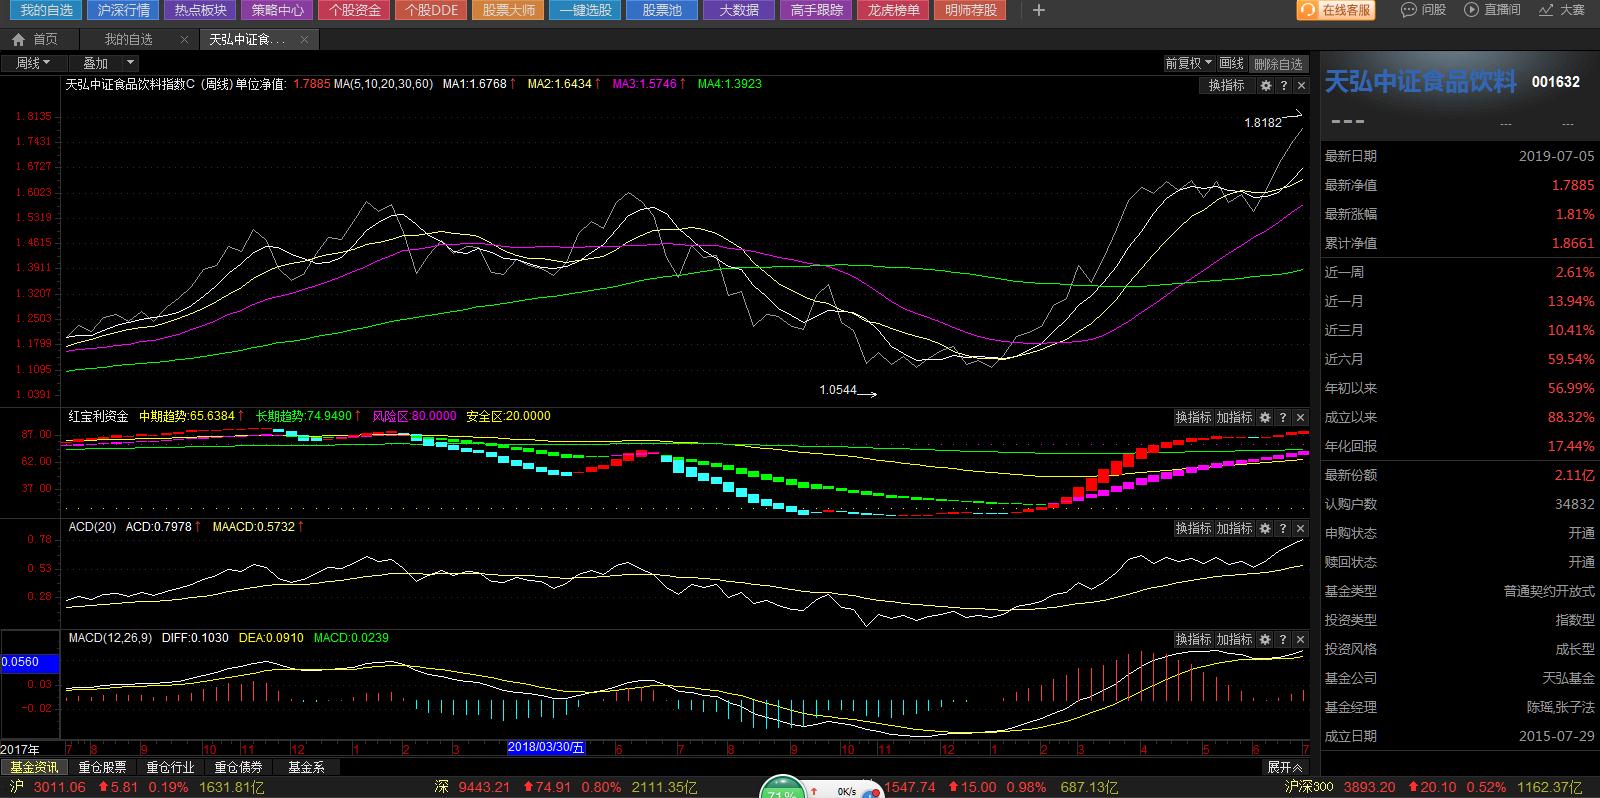This screenshot has width=1600, height=798.
Task: Open help for the main chart indicator
Action: click(1284, 86)
